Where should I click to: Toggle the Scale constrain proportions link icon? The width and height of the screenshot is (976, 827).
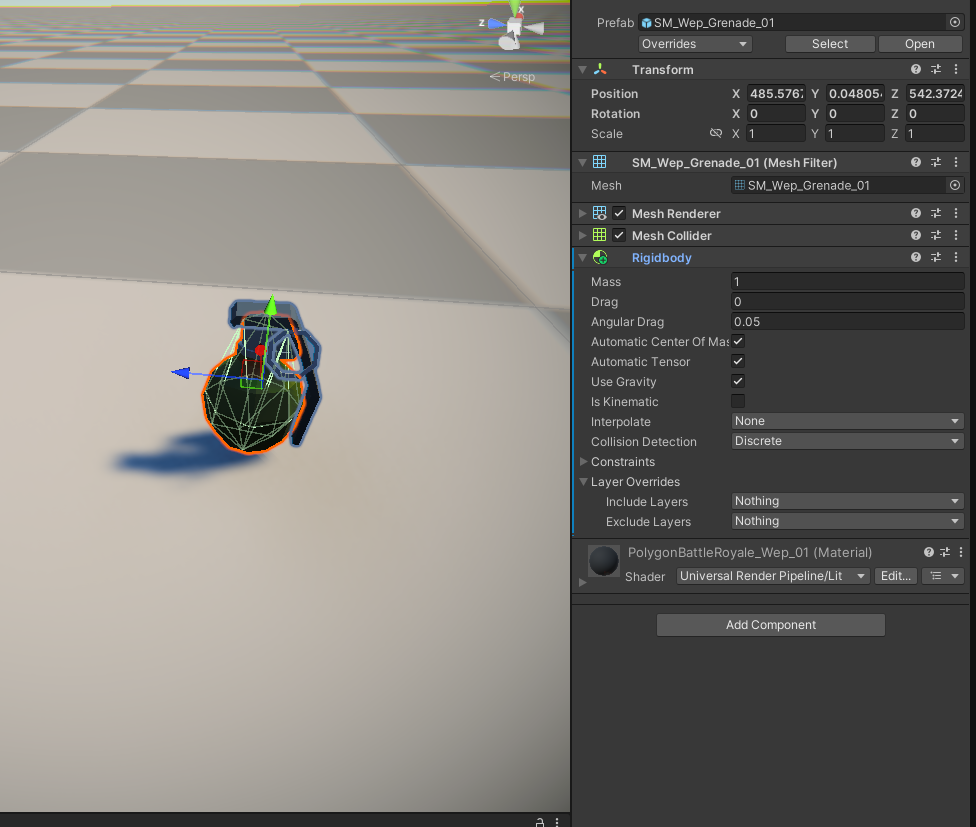(x=716, y=134)
